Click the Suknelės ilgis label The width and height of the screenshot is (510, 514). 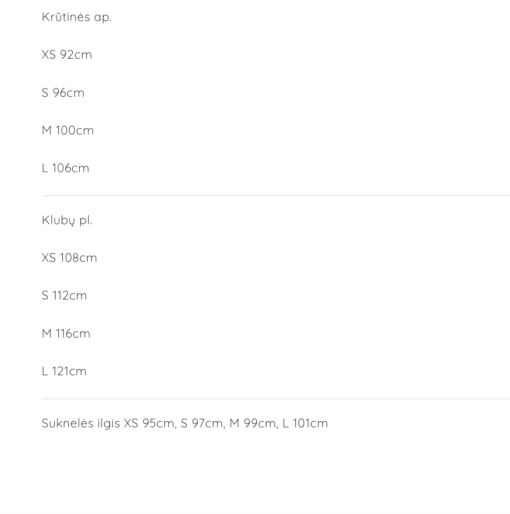81,423
